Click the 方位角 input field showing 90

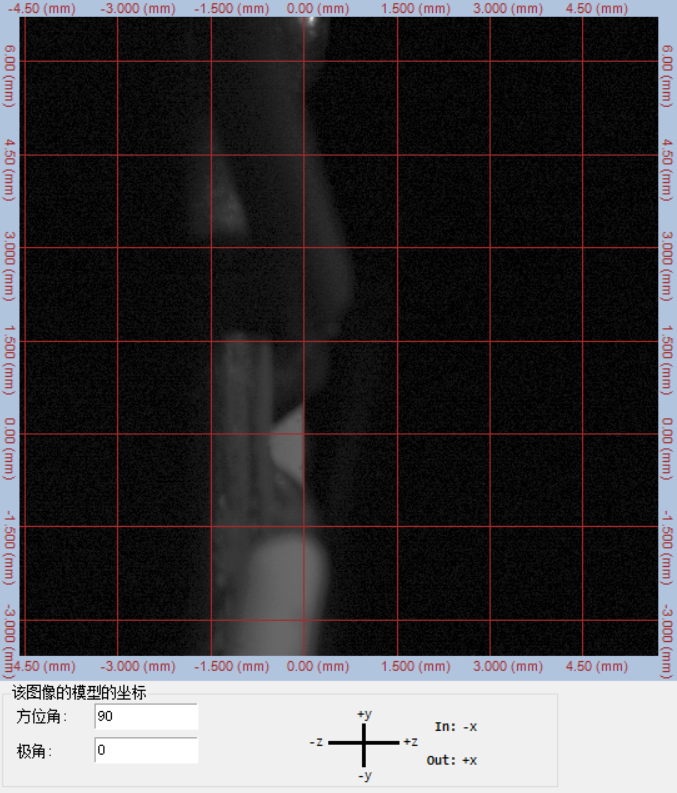(x=146, y=716)
